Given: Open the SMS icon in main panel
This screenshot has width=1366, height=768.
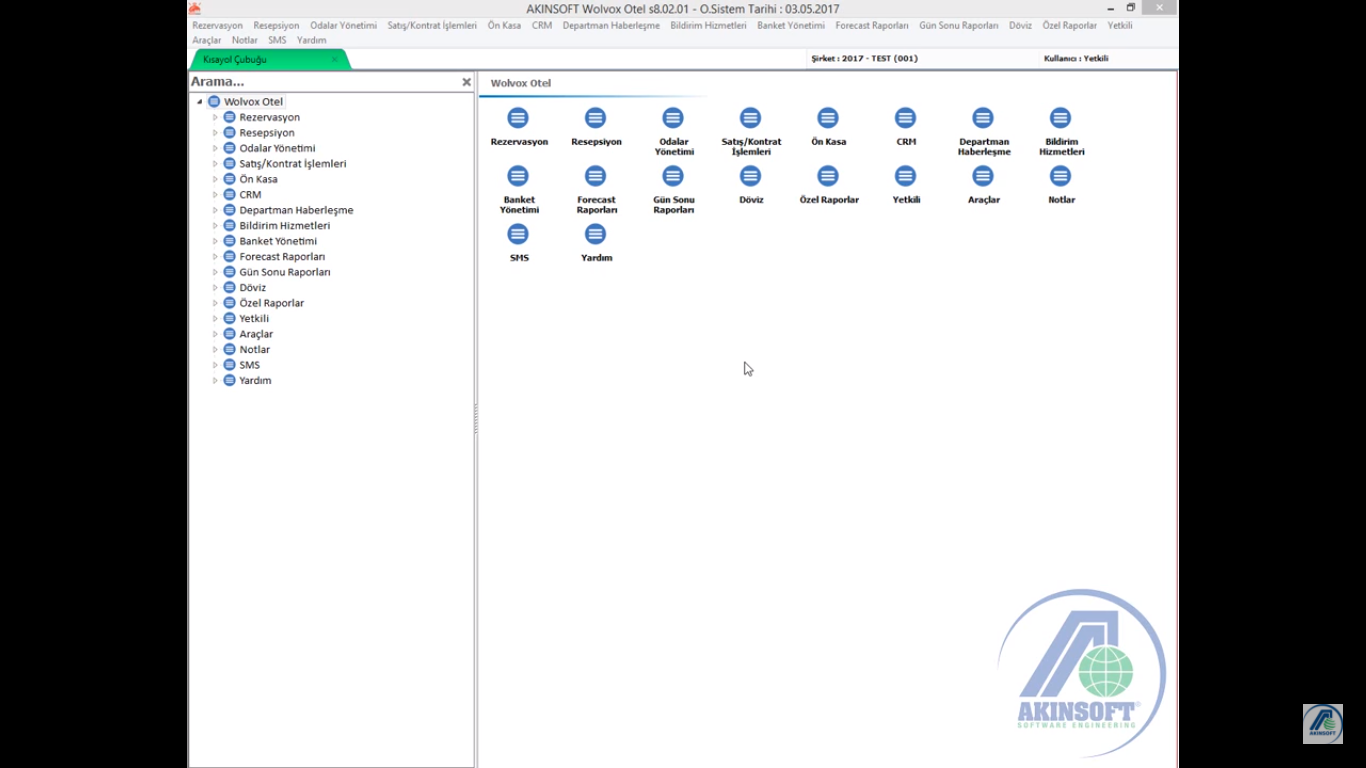Looking at the screenshot, I should (518, 234).
